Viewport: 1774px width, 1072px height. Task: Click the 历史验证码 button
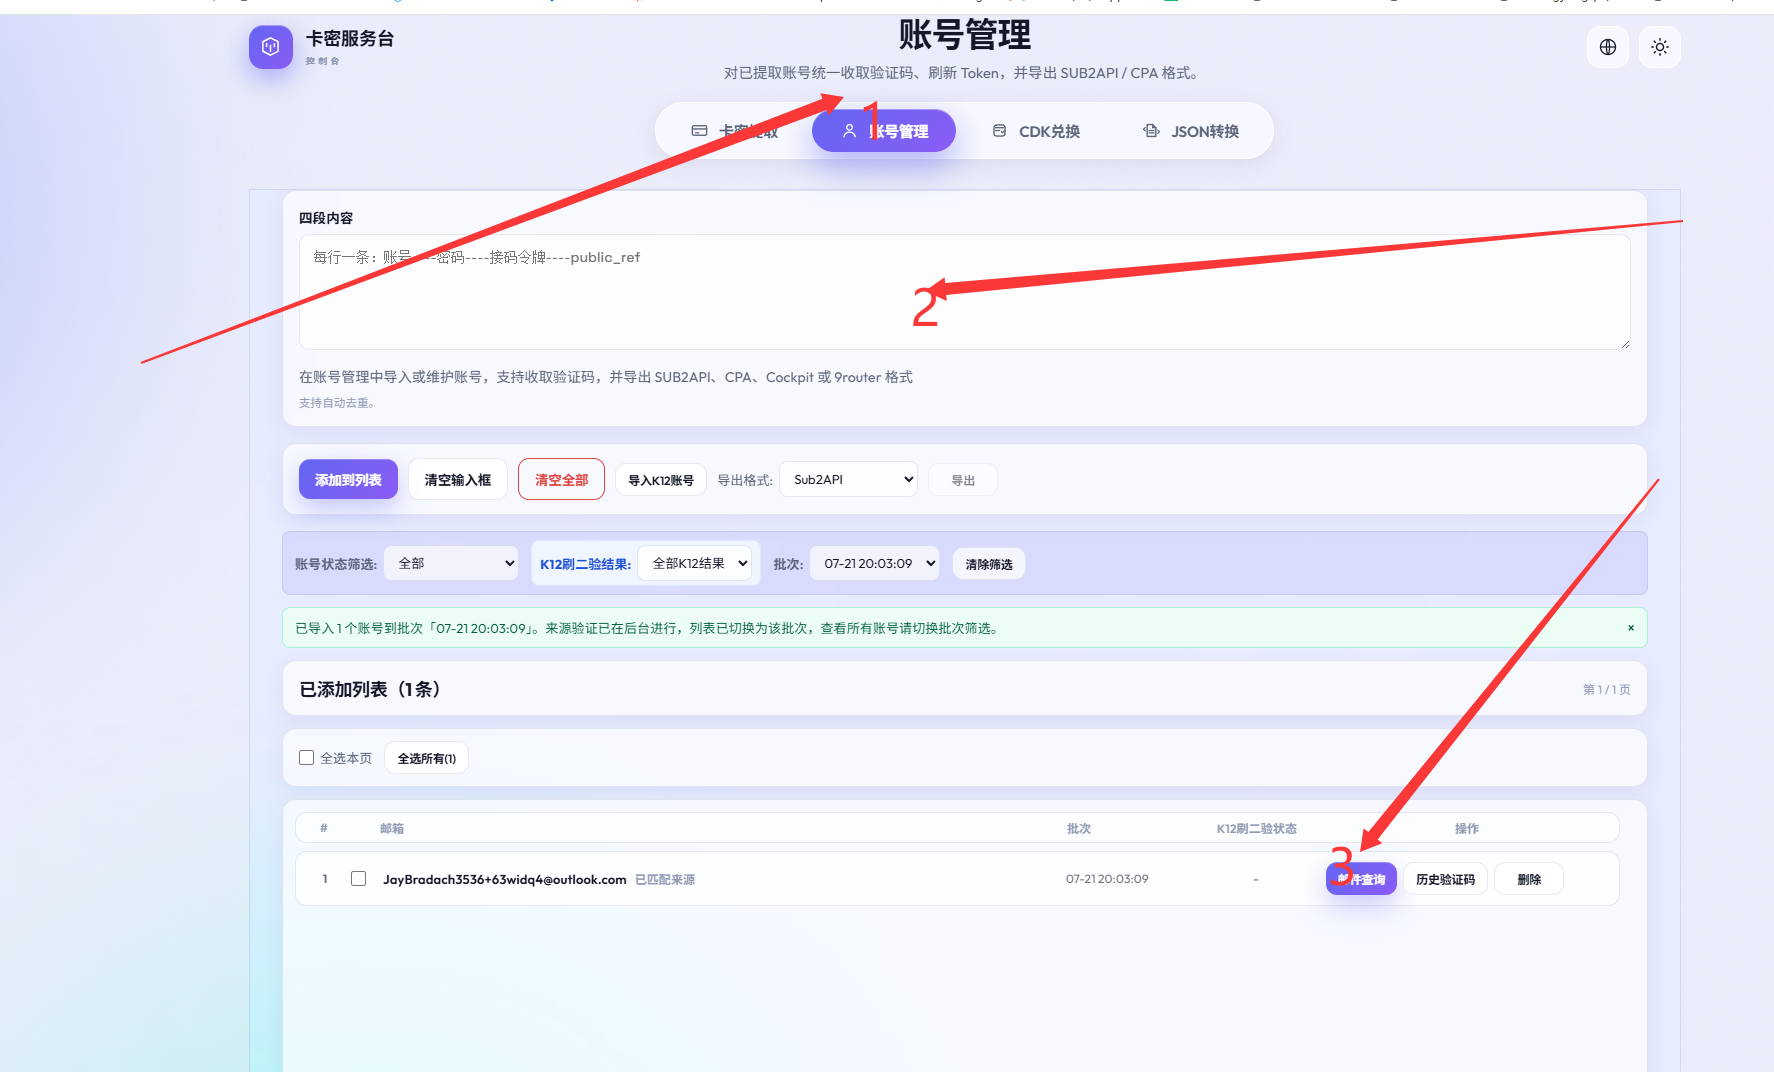(1445, 879)
